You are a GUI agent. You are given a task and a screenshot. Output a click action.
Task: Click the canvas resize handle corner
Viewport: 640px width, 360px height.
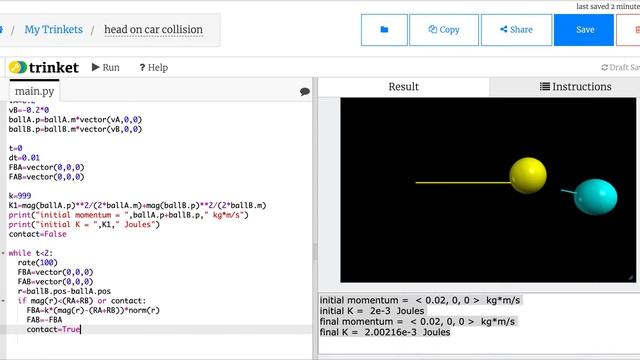(631, 278)
